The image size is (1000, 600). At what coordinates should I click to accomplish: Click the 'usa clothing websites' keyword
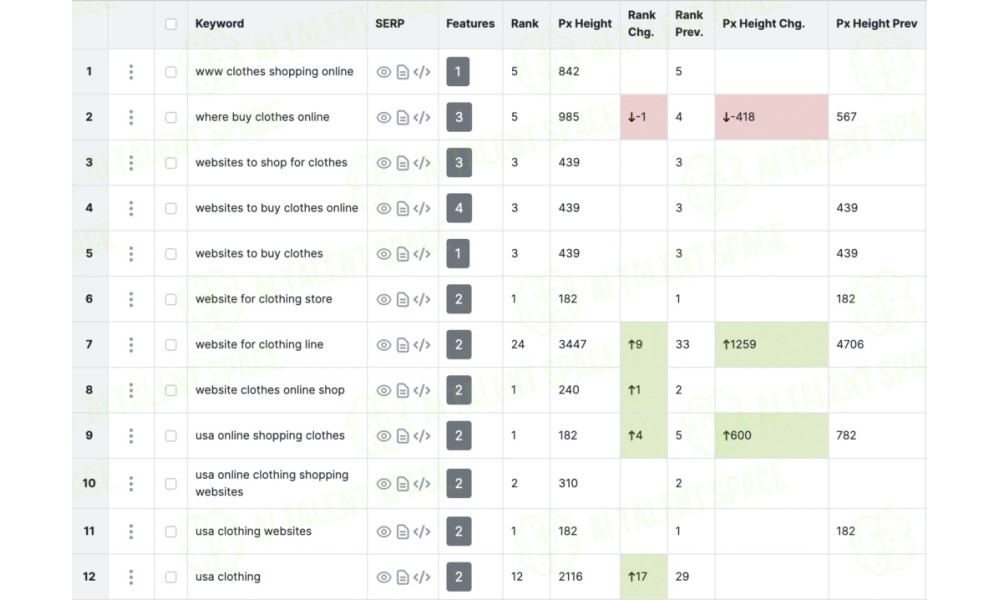[x=253, y=531]
